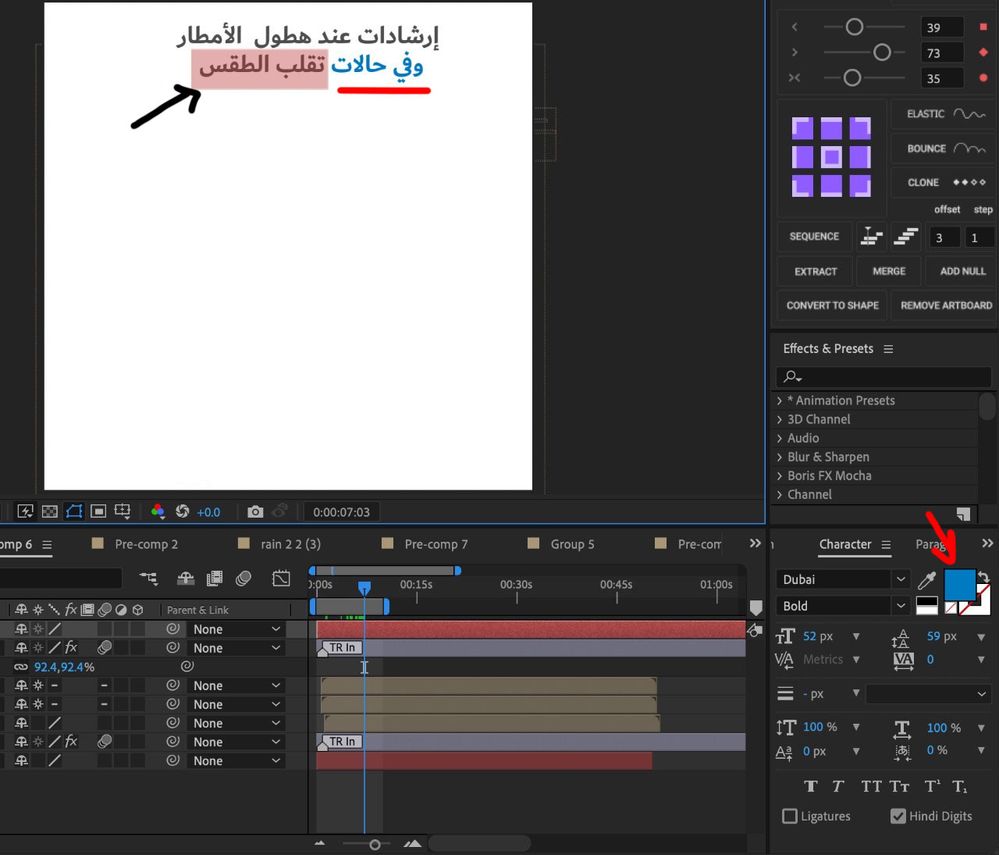
Task: Click the red square keyframe icon
Action: 983,27
